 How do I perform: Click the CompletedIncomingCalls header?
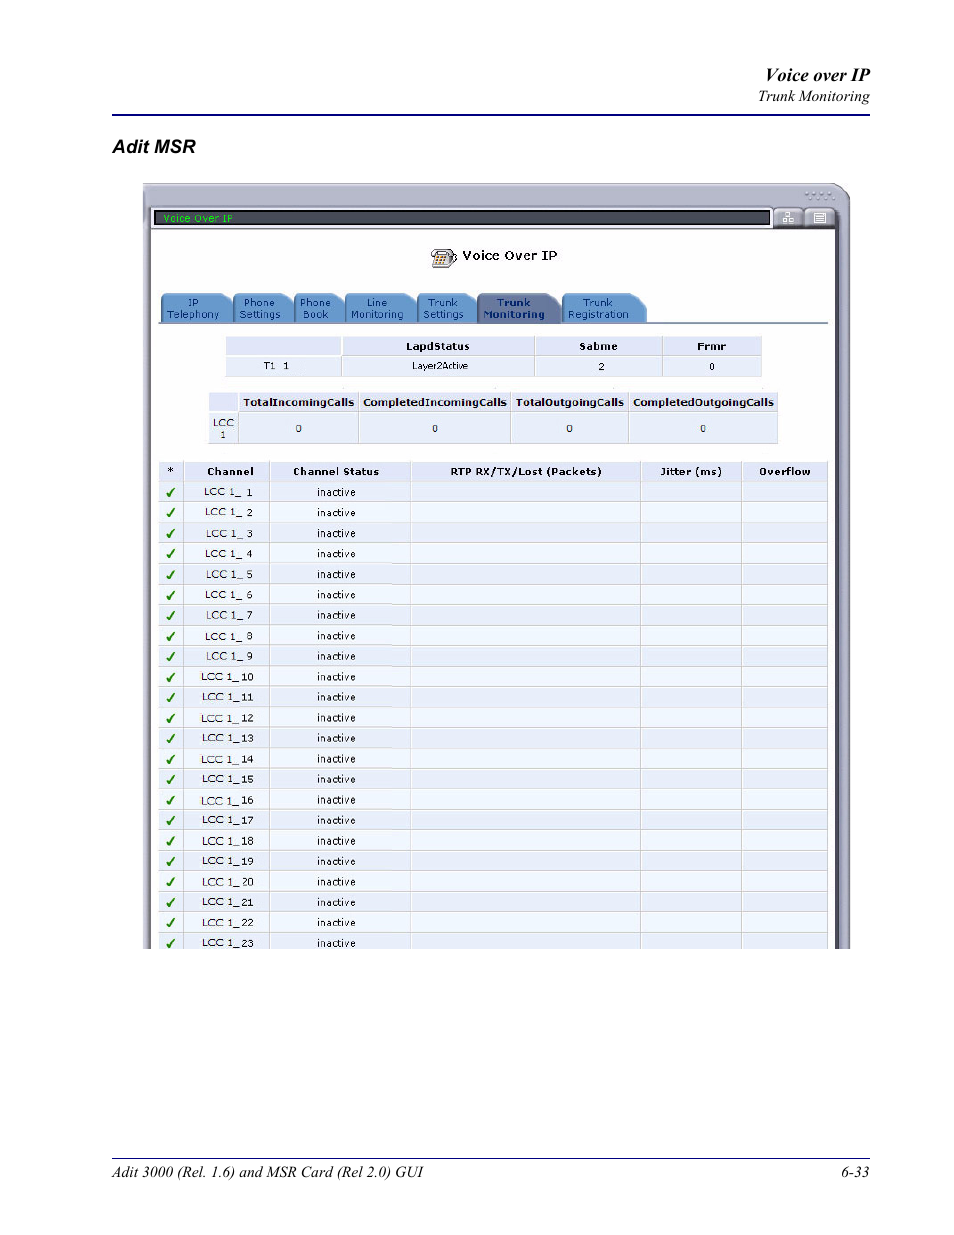pyautogui.click(x=435, y=402)
